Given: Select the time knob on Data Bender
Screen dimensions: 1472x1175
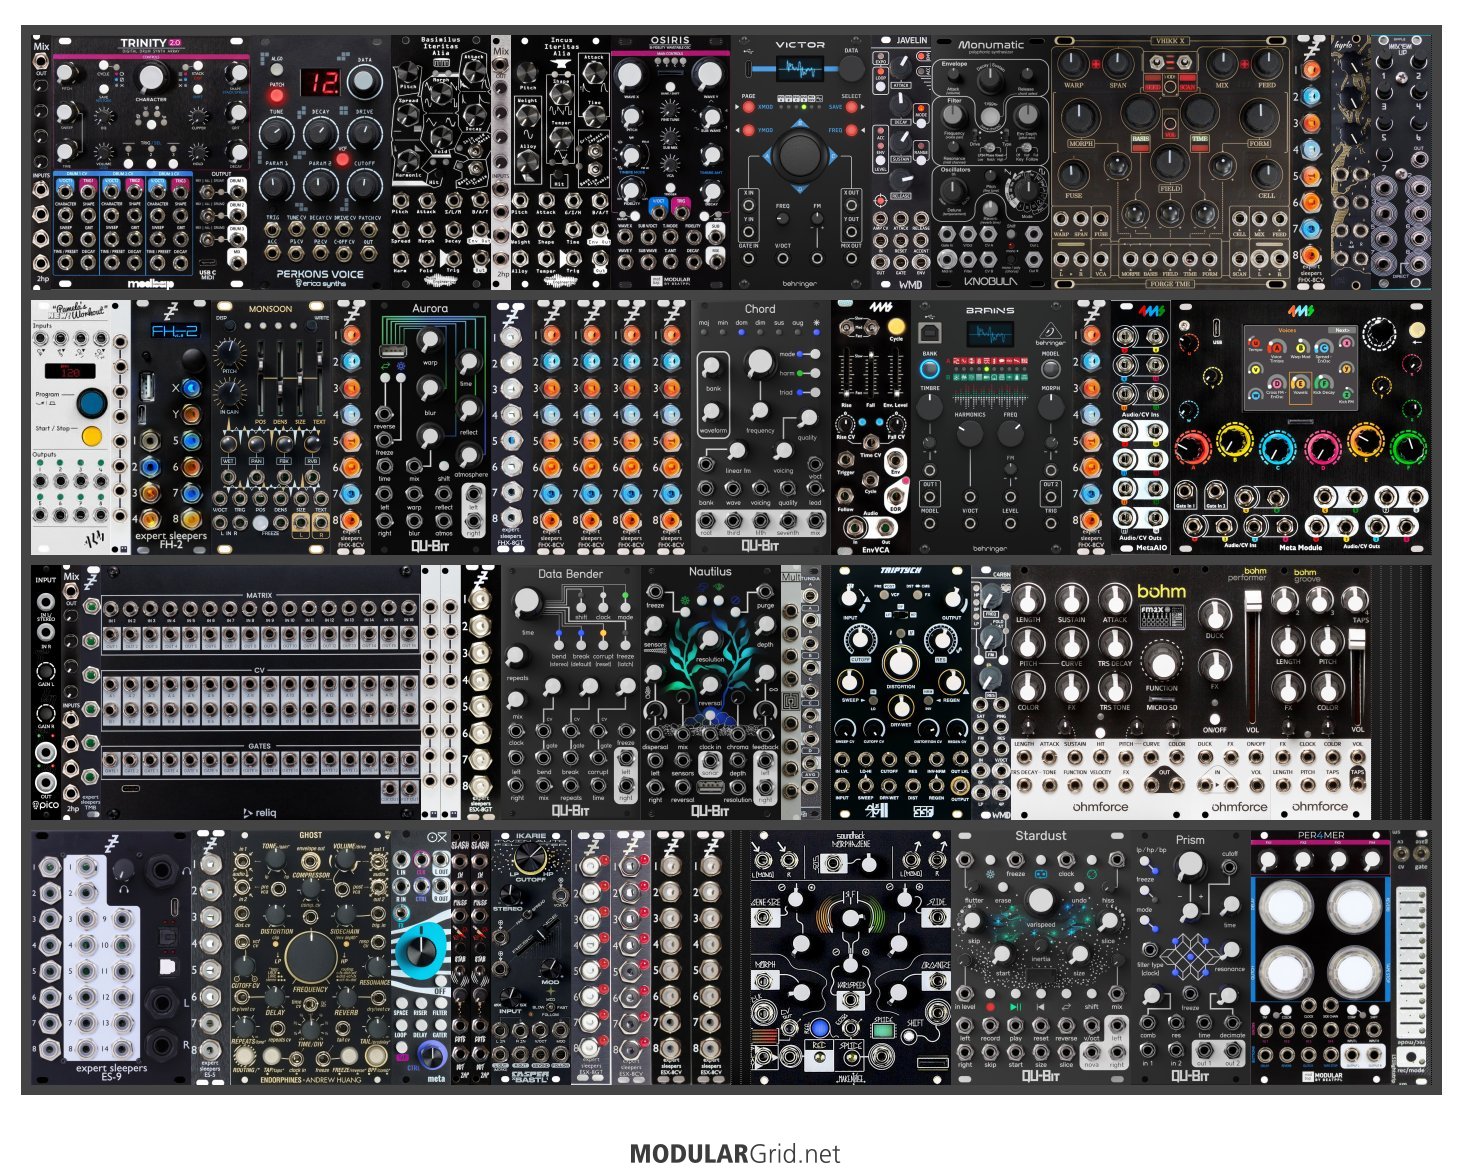Looking at the screenshot, I should pyautogui.click(x=526, y=602).
